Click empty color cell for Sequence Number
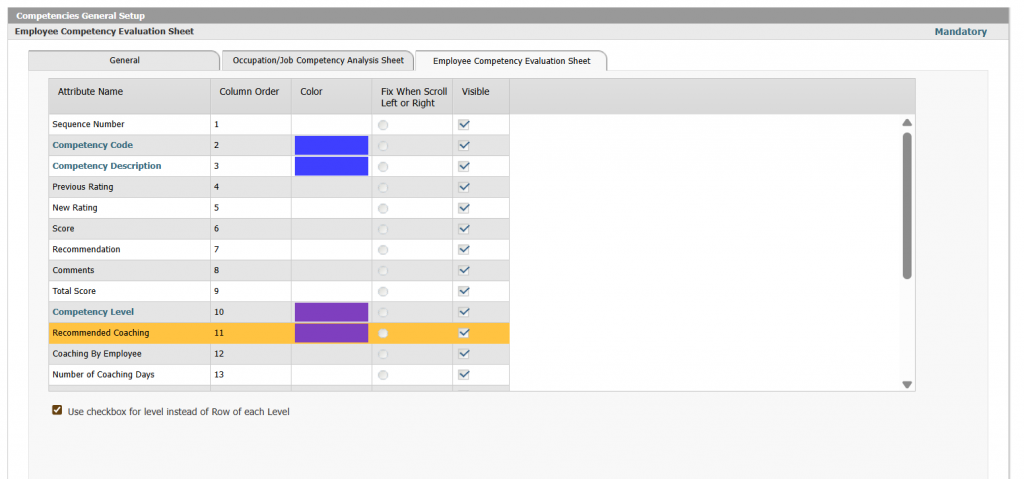1024x479 pixels. (331, 124)
